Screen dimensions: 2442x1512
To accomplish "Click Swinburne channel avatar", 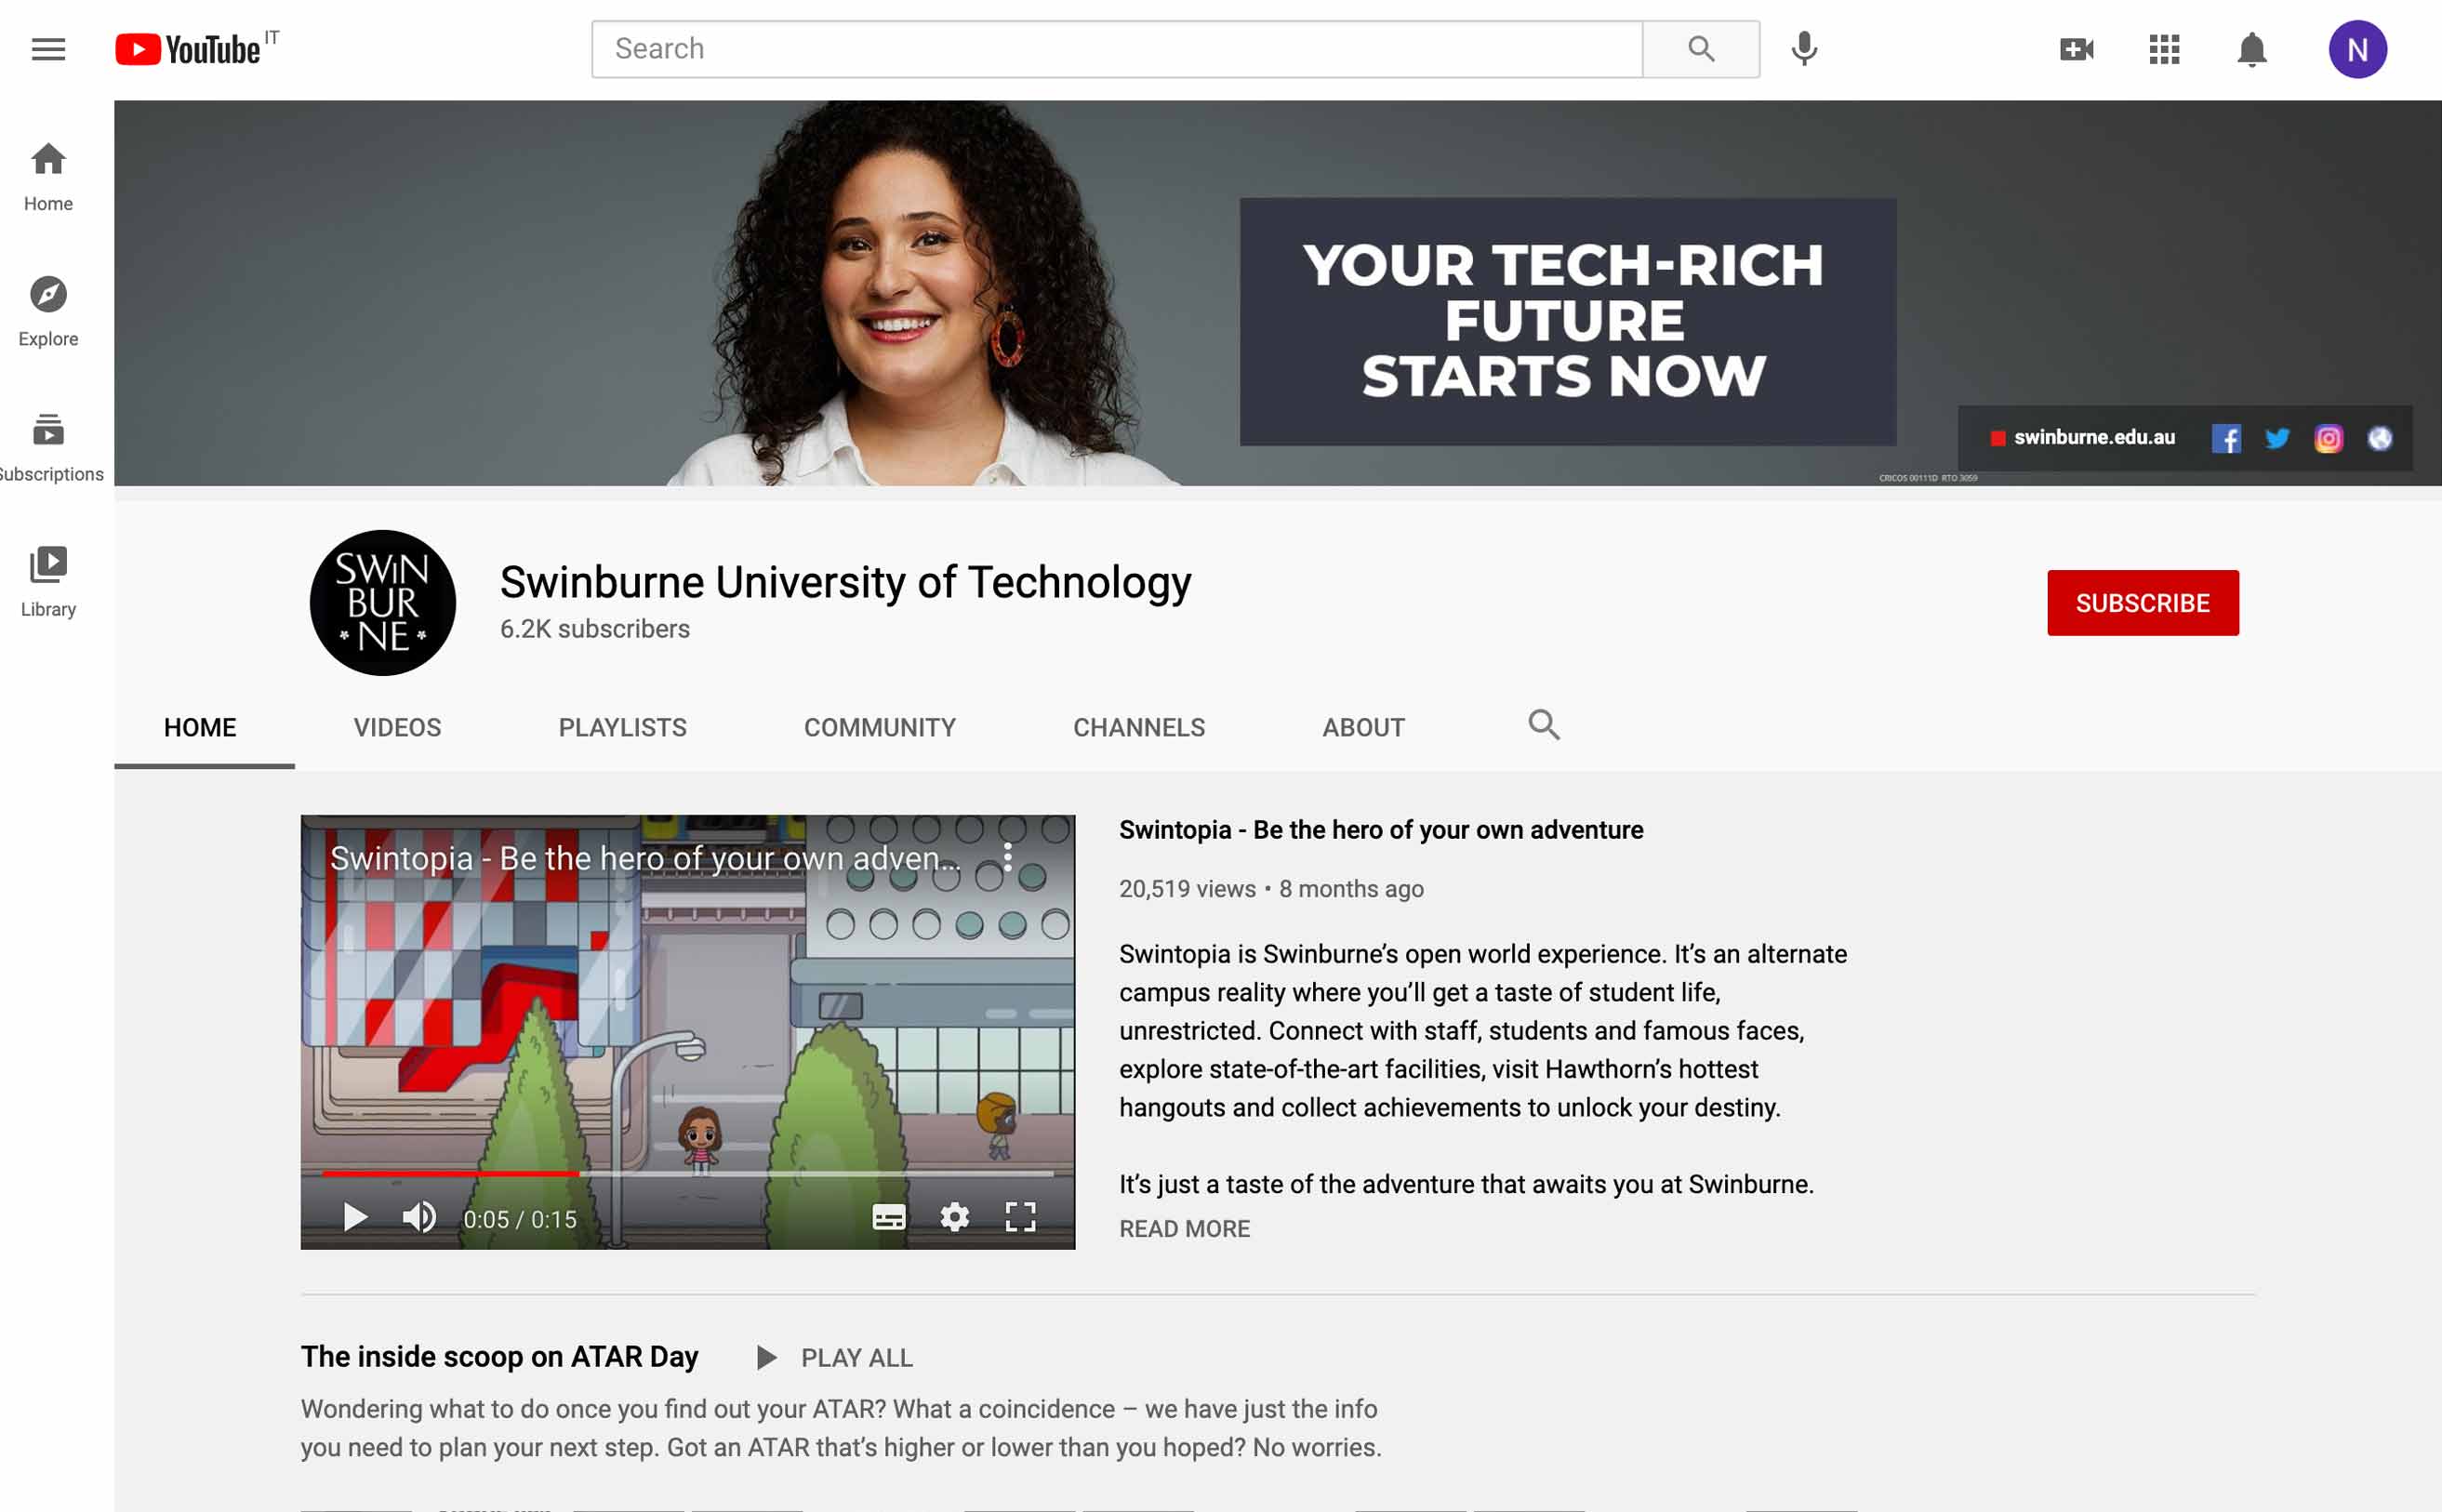I will [x=383, y=603].
